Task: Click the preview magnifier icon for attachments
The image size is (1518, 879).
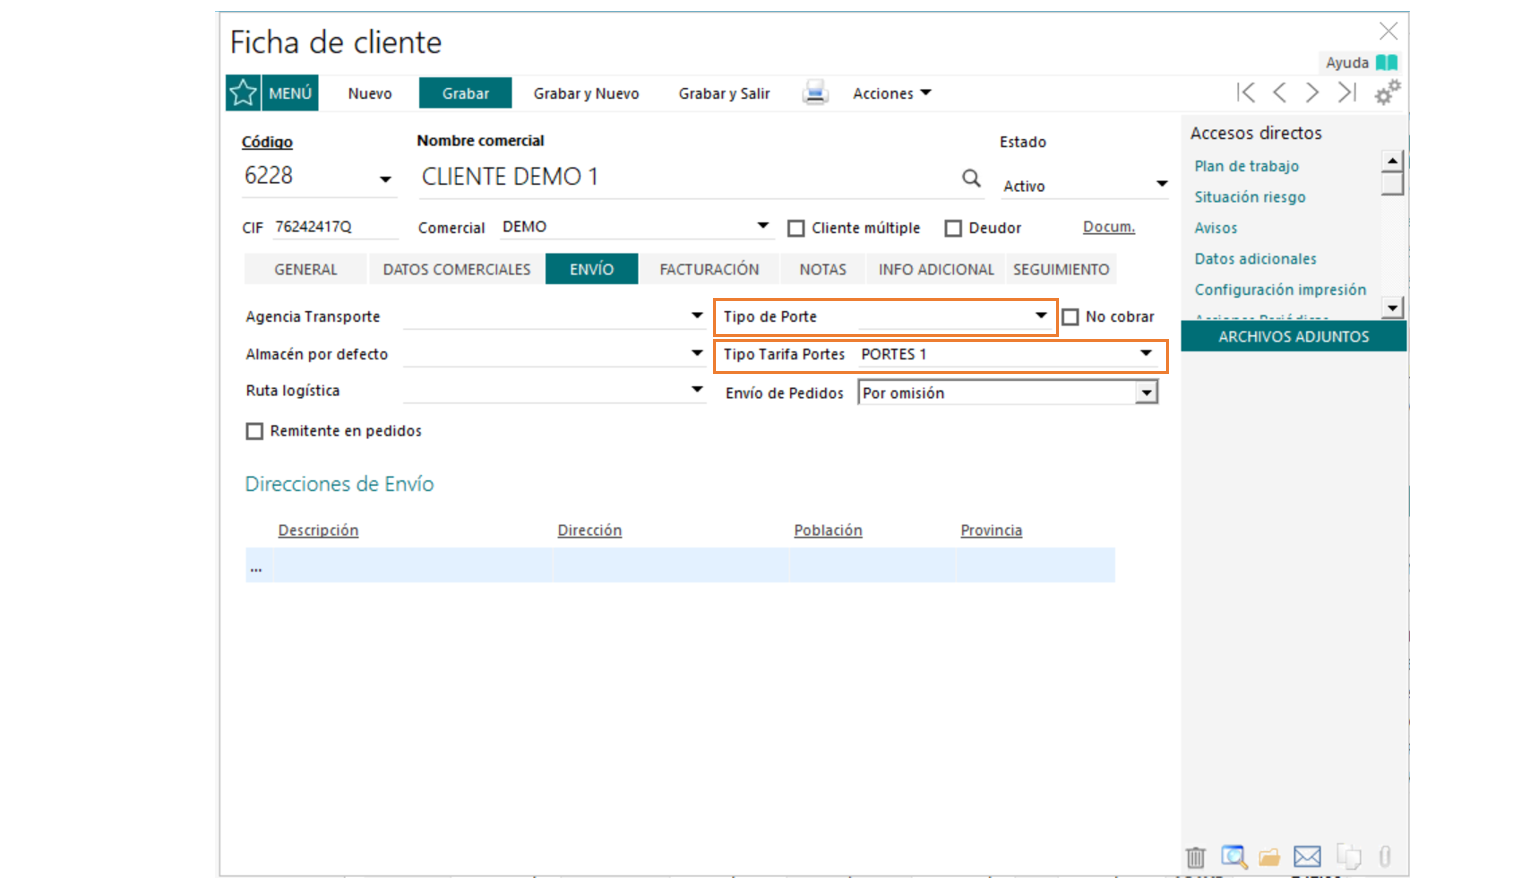Action: click(1233, 857)
